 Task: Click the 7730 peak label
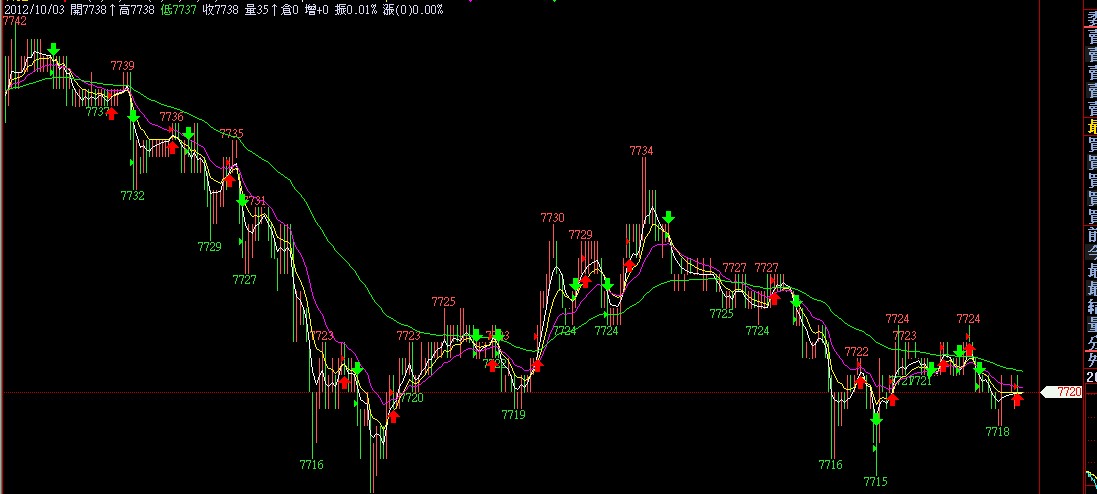click(552, 218)
